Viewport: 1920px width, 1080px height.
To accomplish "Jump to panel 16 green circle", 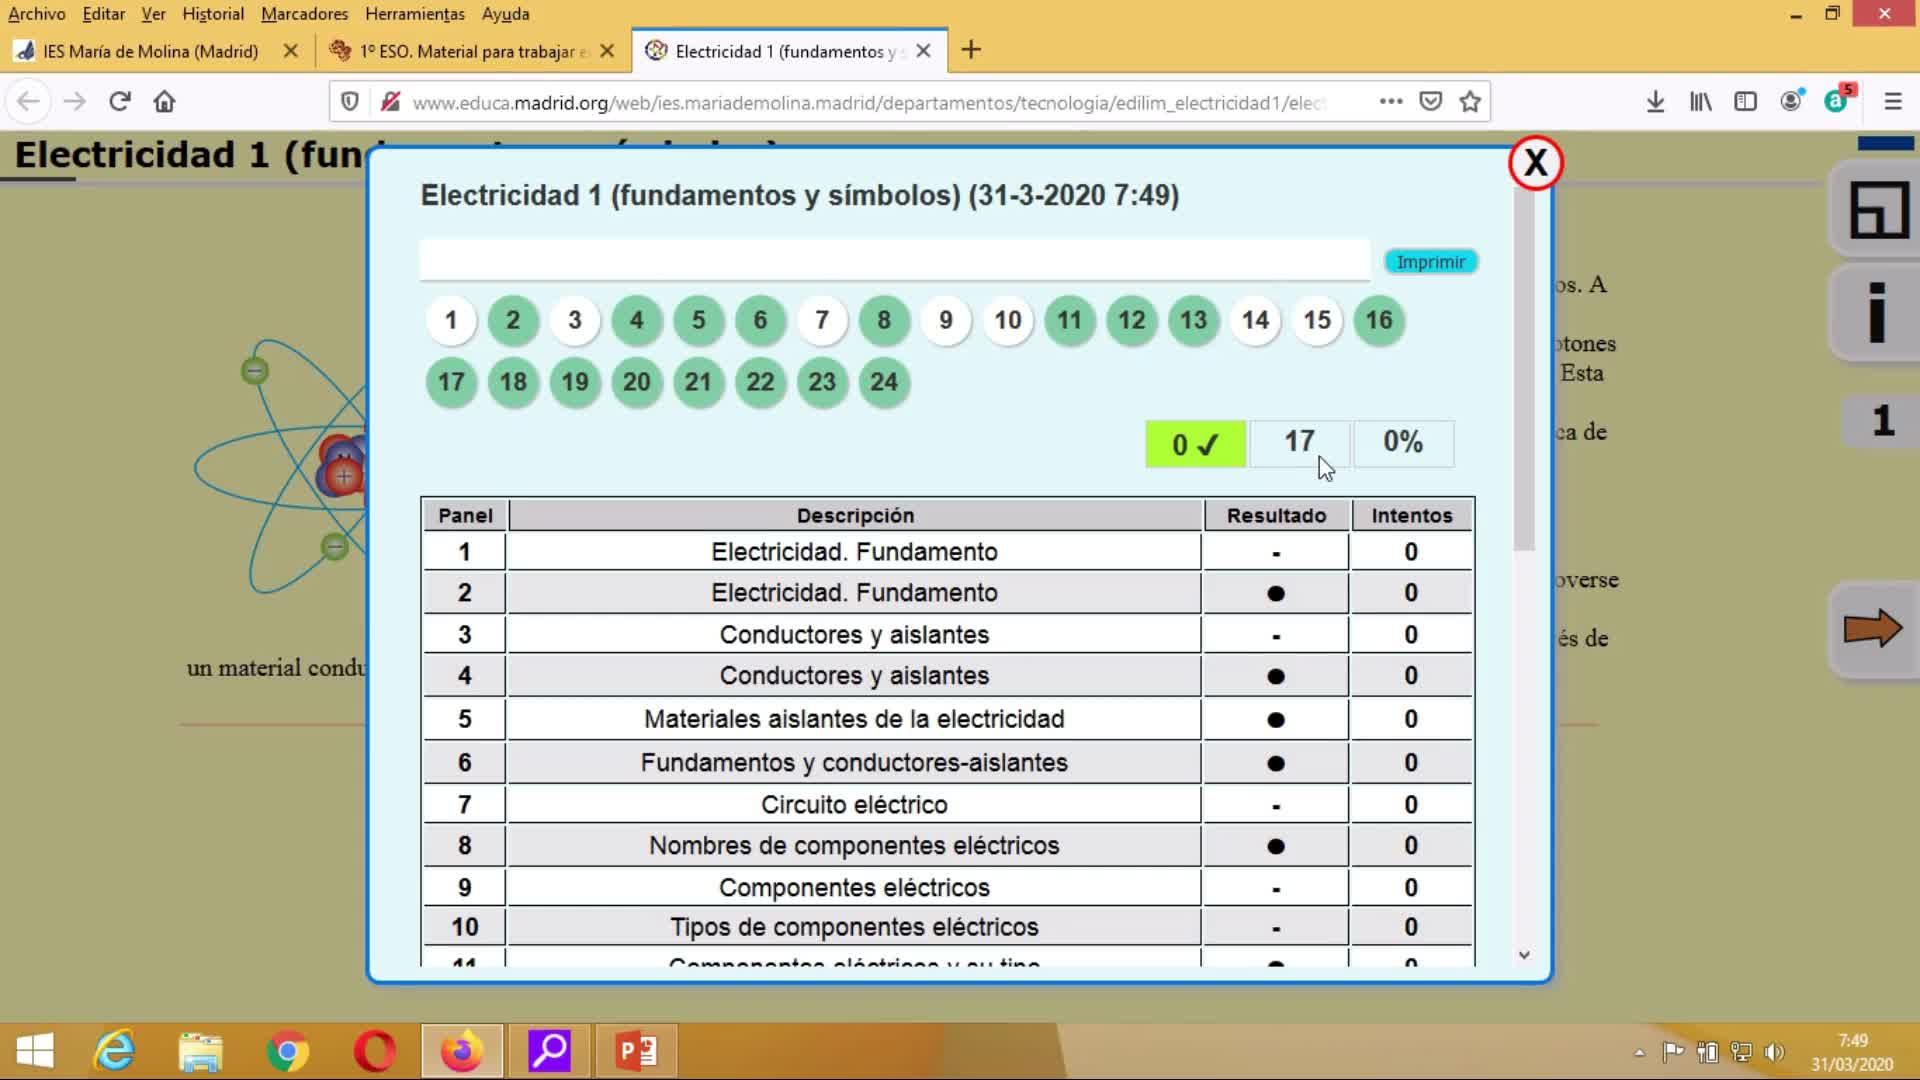I will click(1378, 320).
